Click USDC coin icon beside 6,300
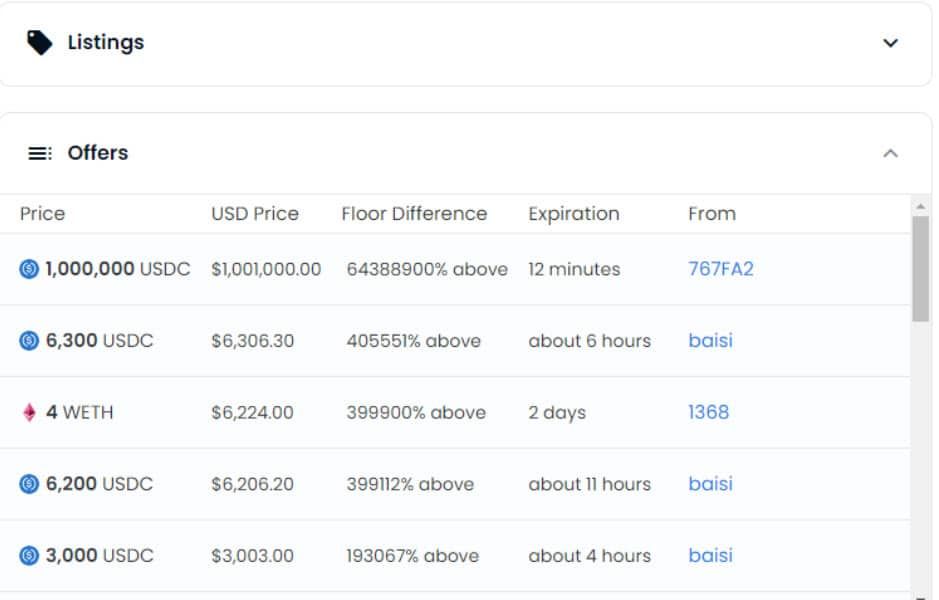Image resolution: width=939 pixels, height=600 pixels. [29, 341]
